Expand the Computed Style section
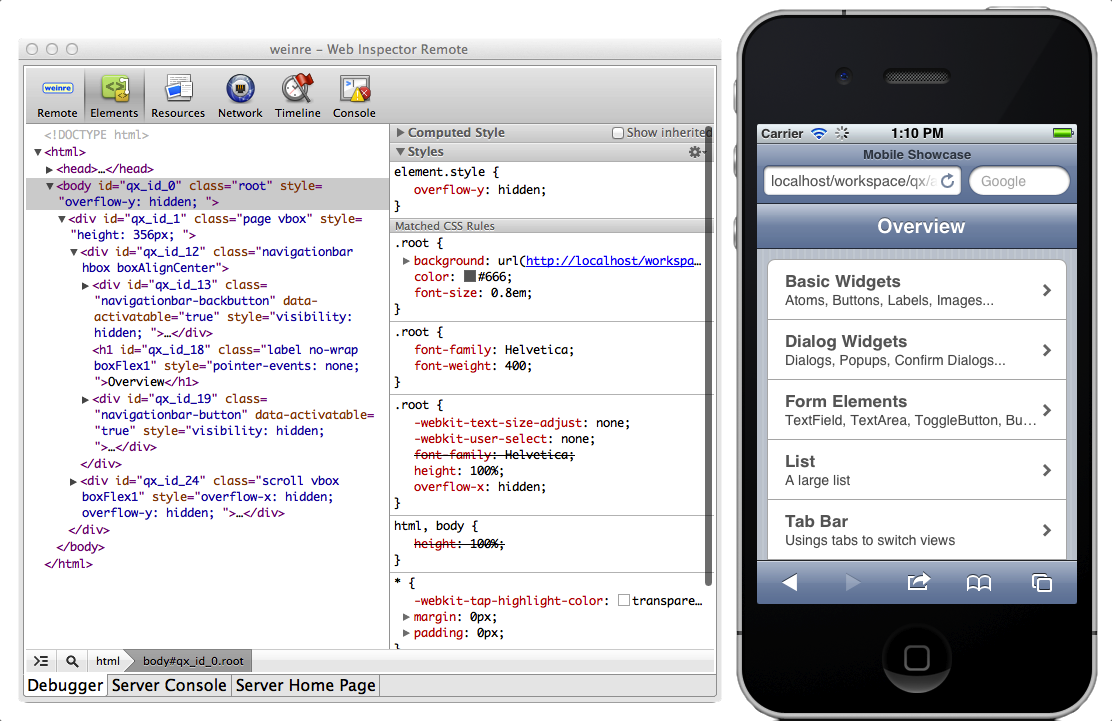The height and width of the screenshot is (721, 1112). 401,133
